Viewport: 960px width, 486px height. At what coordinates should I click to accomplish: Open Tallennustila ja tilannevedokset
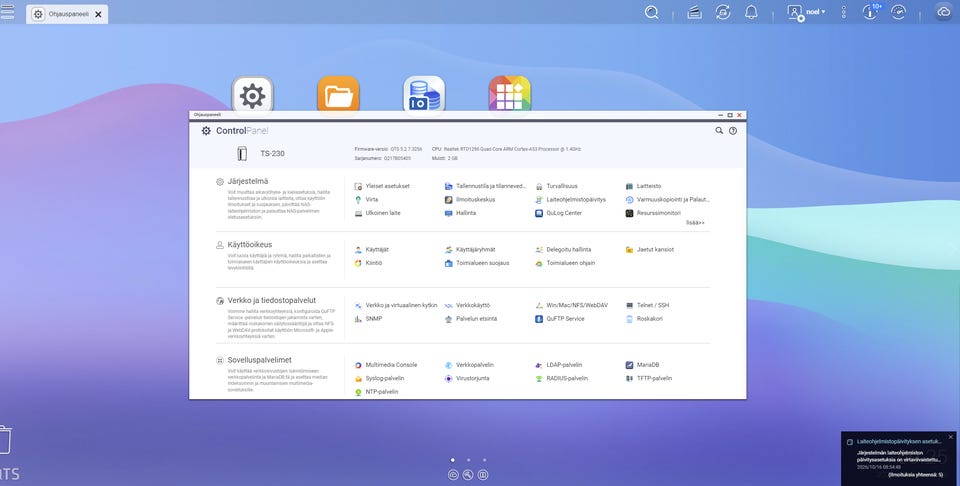(x=485, y=186)
